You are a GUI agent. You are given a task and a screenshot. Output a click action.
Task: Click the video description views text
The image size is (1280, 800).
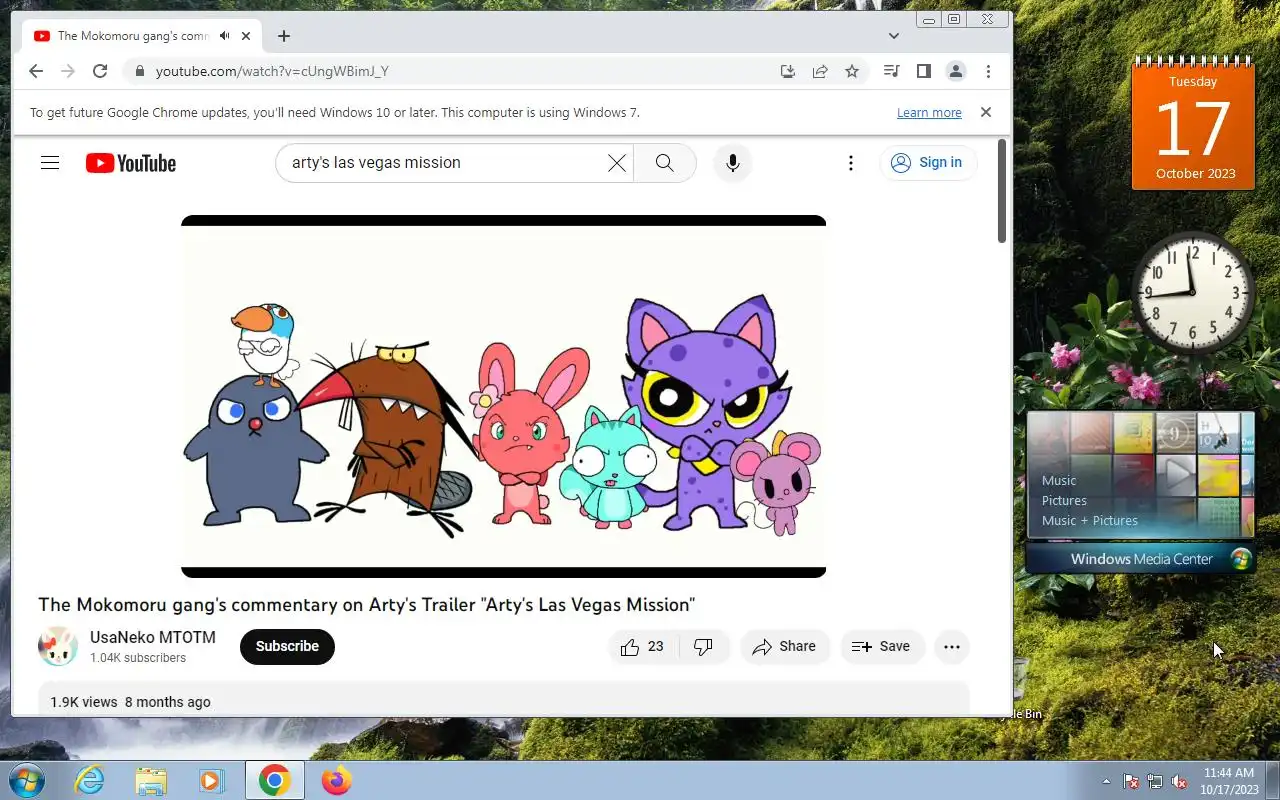point(84,702)
